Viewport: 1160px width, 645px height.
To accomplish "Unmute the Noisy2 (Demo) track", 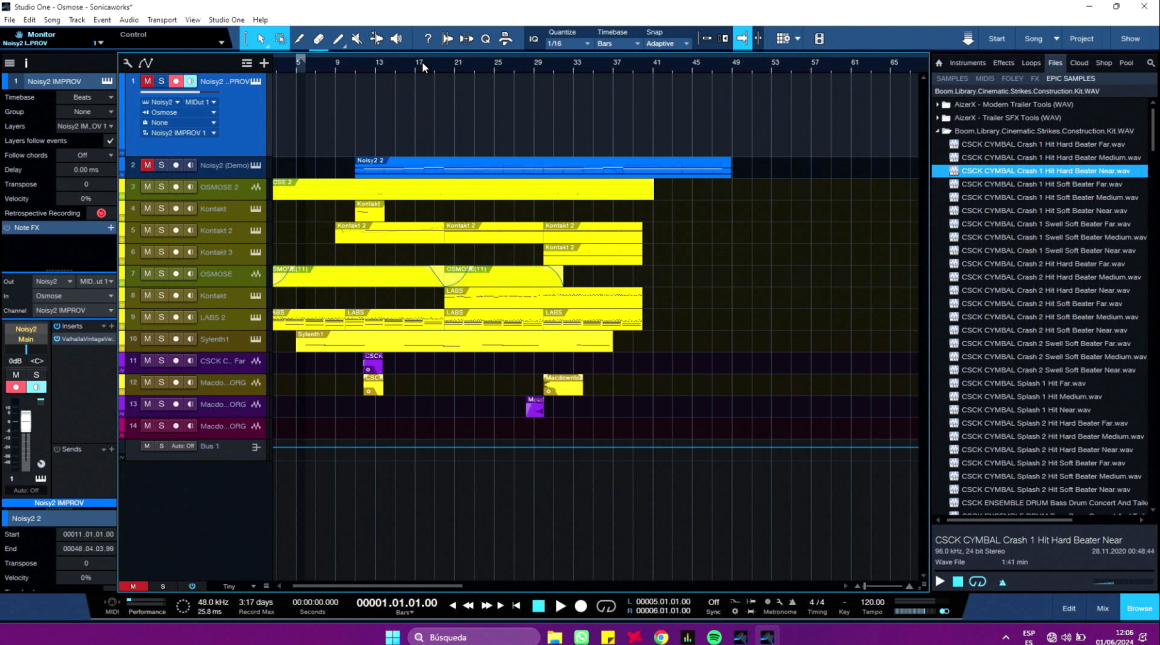I will pos(147,165).
